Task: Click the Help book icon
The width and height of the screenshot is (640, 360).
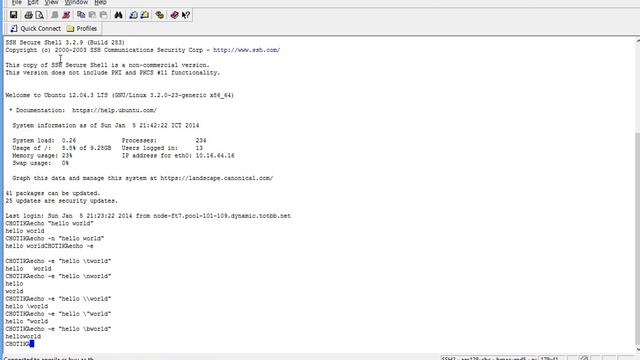Action: pos(174,15)
